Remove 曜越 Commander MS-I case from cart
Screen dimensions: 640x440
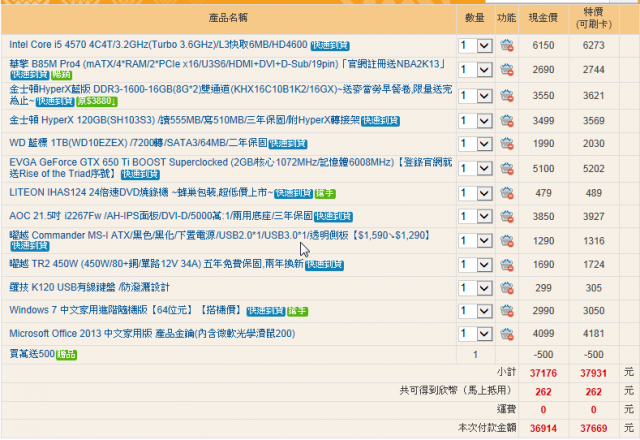(507, 241)
